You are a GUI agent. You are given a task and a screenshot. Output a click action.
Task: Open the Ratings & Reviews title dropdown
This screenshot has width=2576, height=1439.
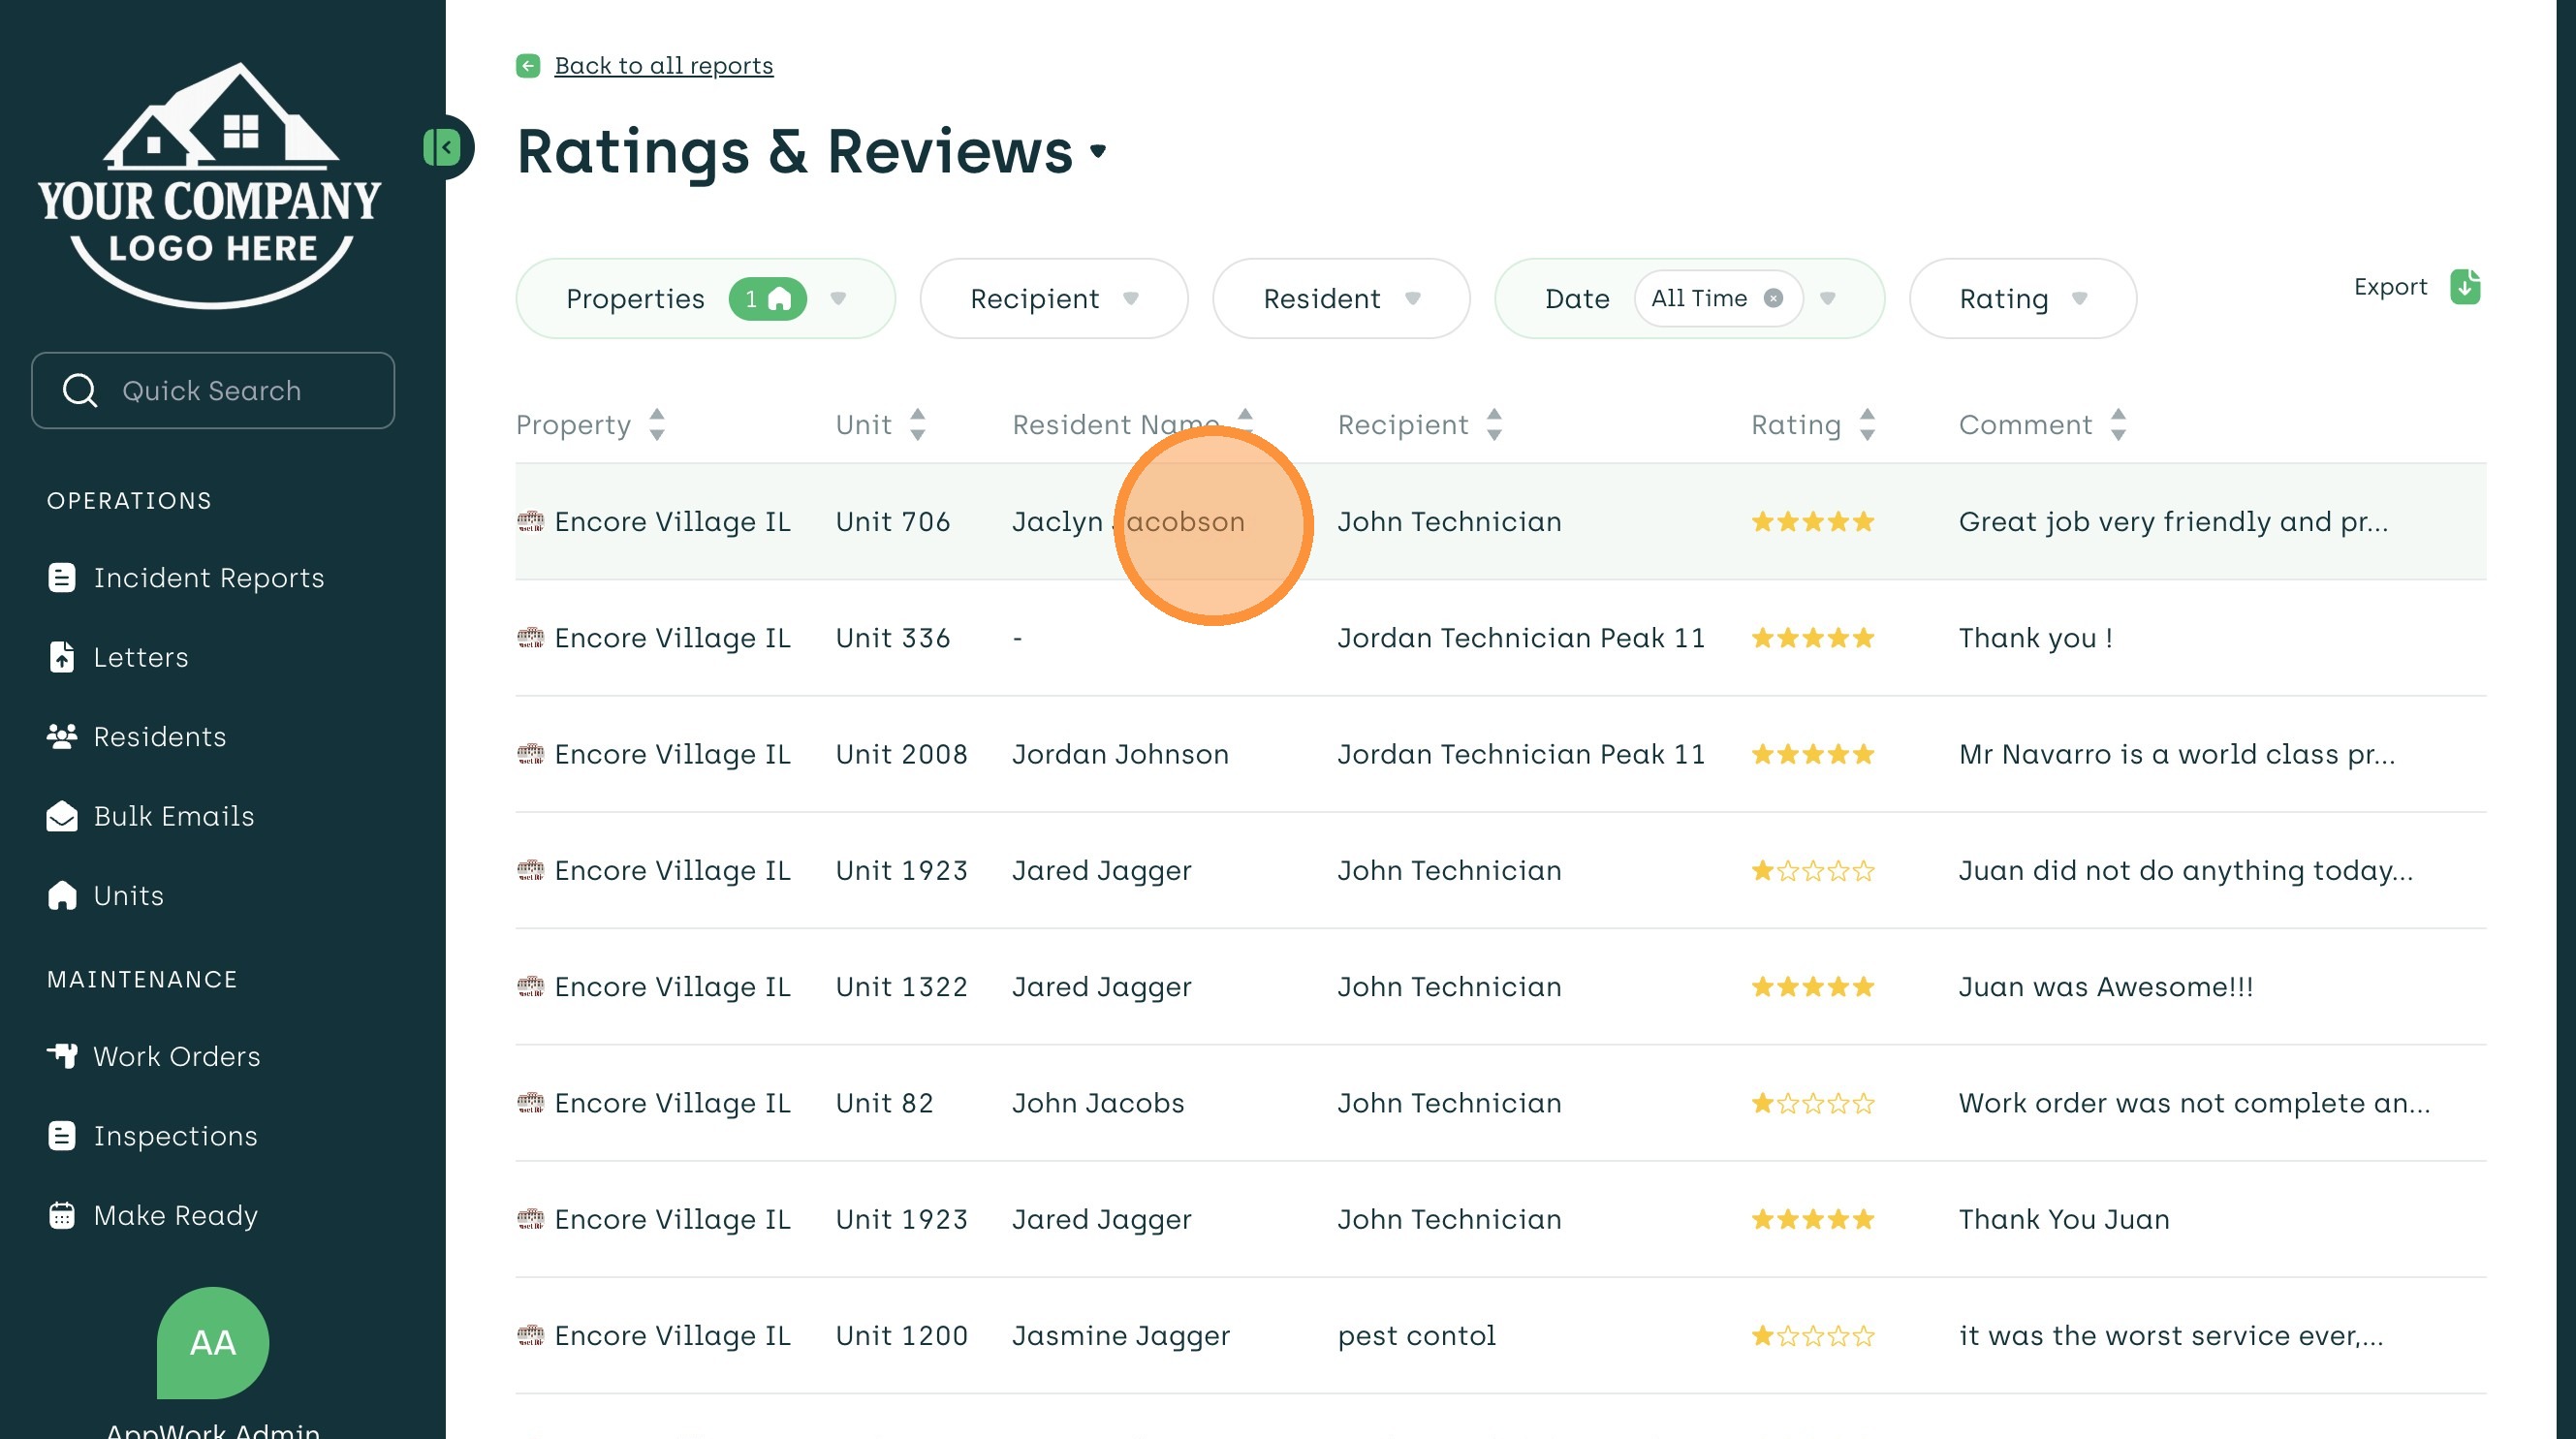point(1098,152)
